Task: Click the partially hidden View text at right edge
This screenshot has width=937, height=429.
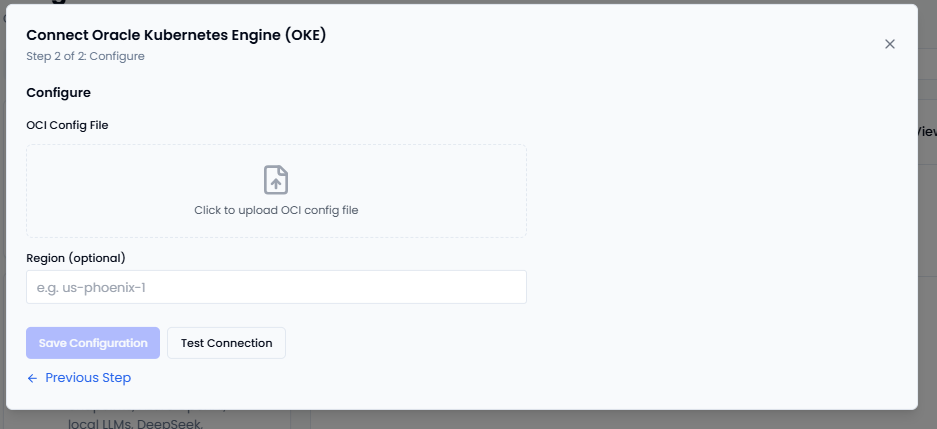Action: click(927, 131)
